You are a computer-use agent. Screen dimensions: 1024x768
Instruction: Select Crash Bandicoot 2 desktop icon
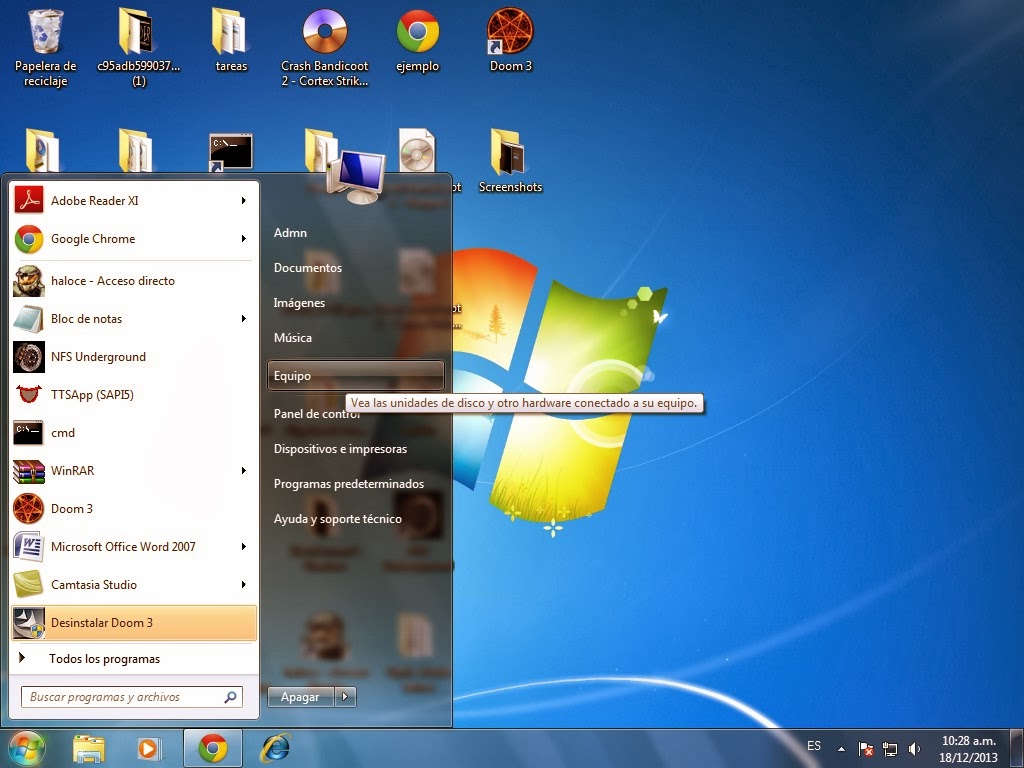(x=325, y=48)
